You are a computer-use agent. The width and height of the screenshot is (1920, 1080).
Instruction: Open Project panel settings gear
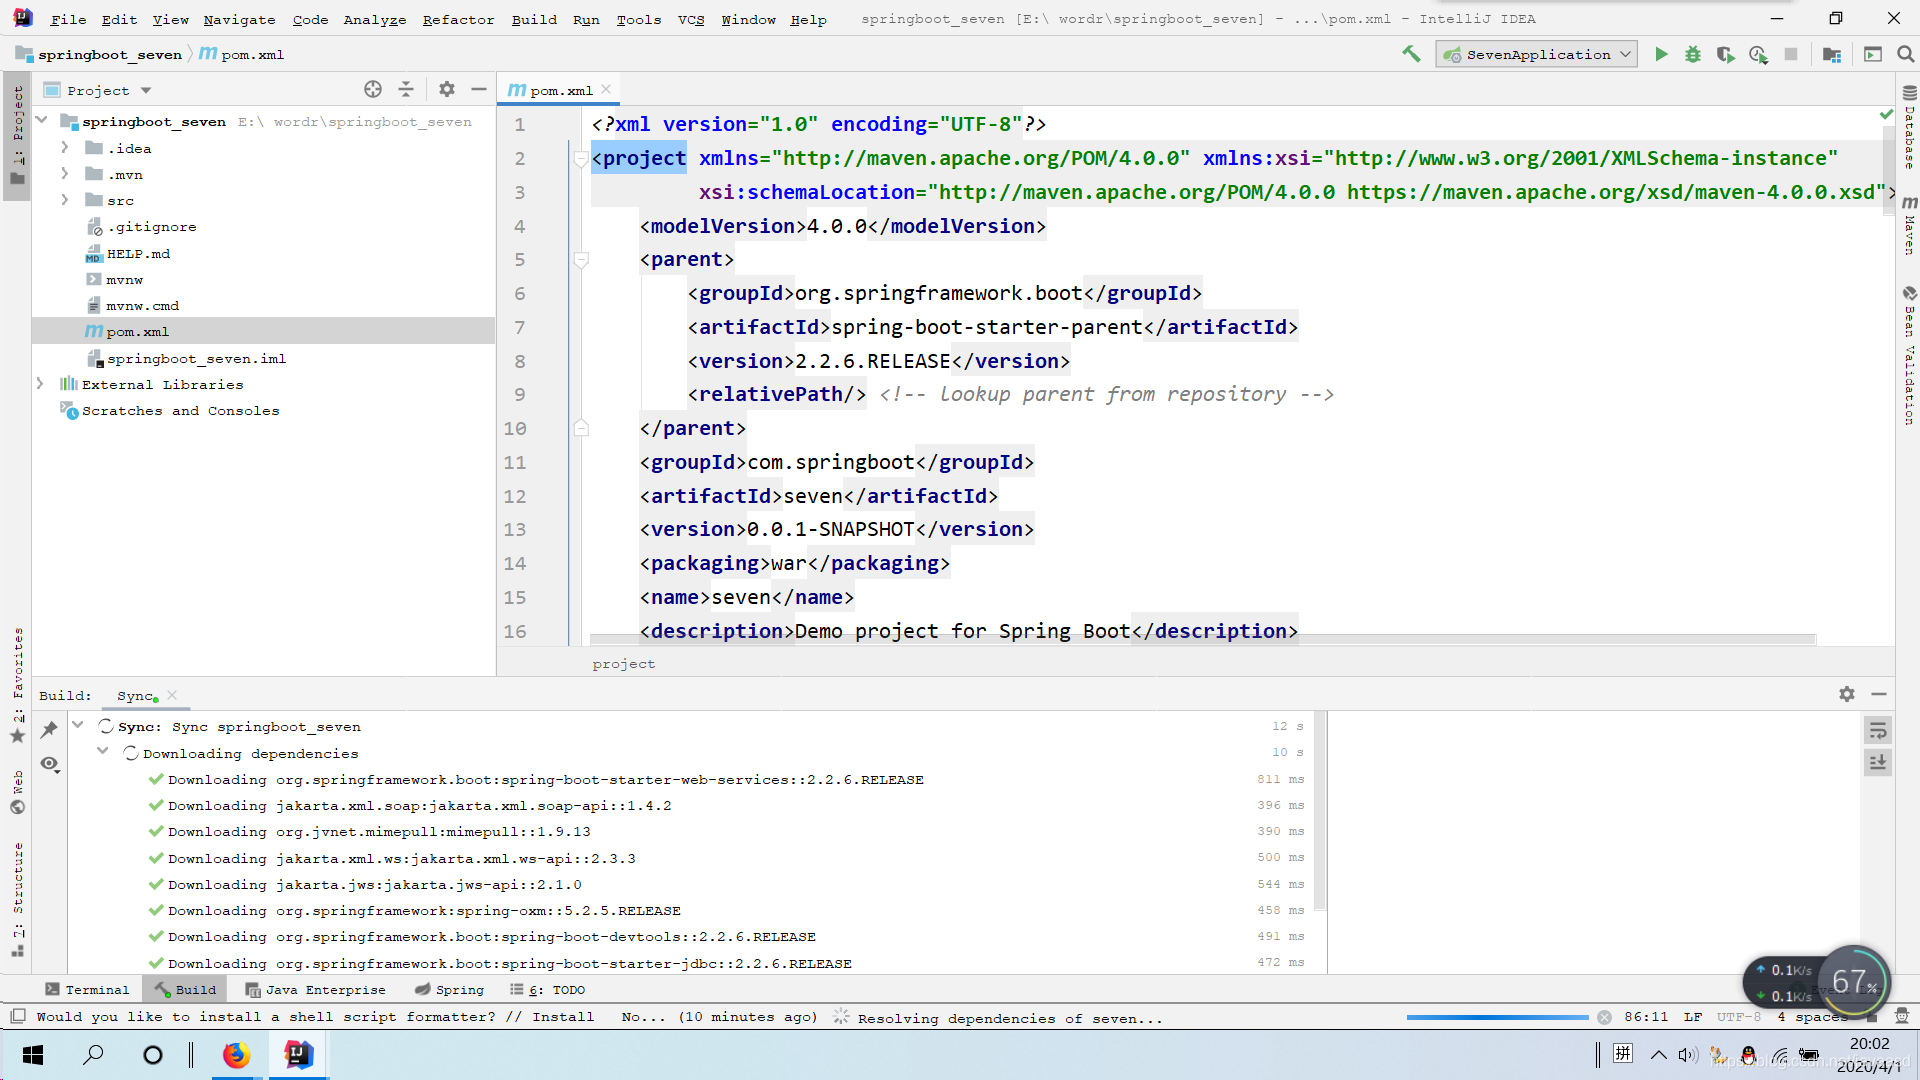click(447, 89)
